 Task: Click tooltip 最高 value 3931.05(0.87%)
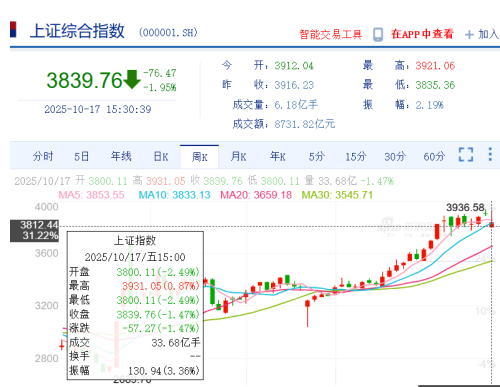pos(161,286)
